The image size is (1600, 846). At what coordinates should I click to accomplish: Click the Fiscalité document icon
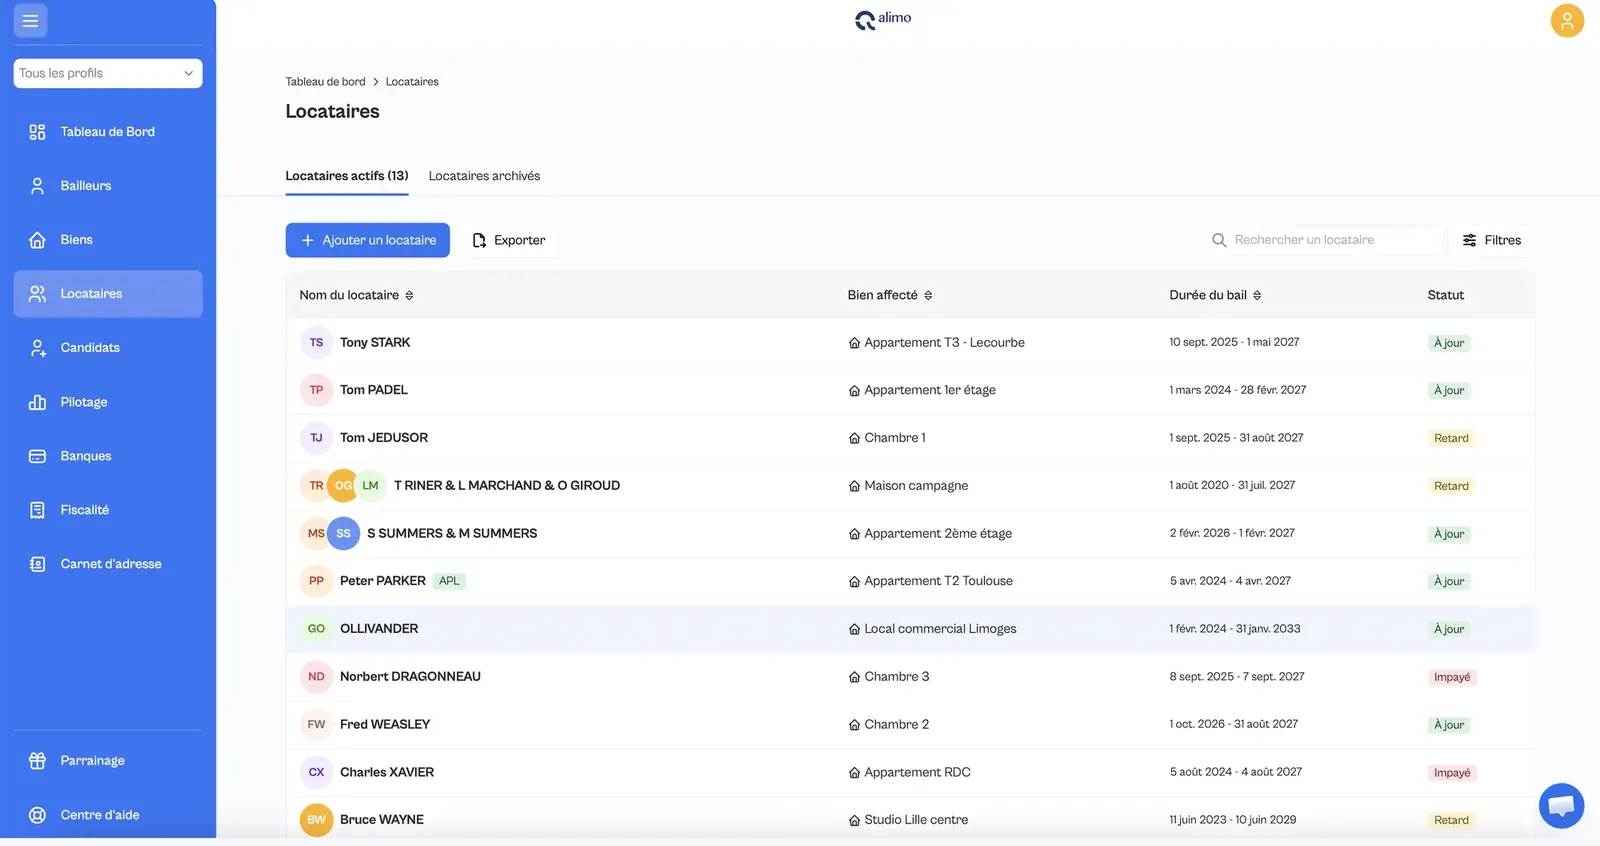click(x=37, y=510)
